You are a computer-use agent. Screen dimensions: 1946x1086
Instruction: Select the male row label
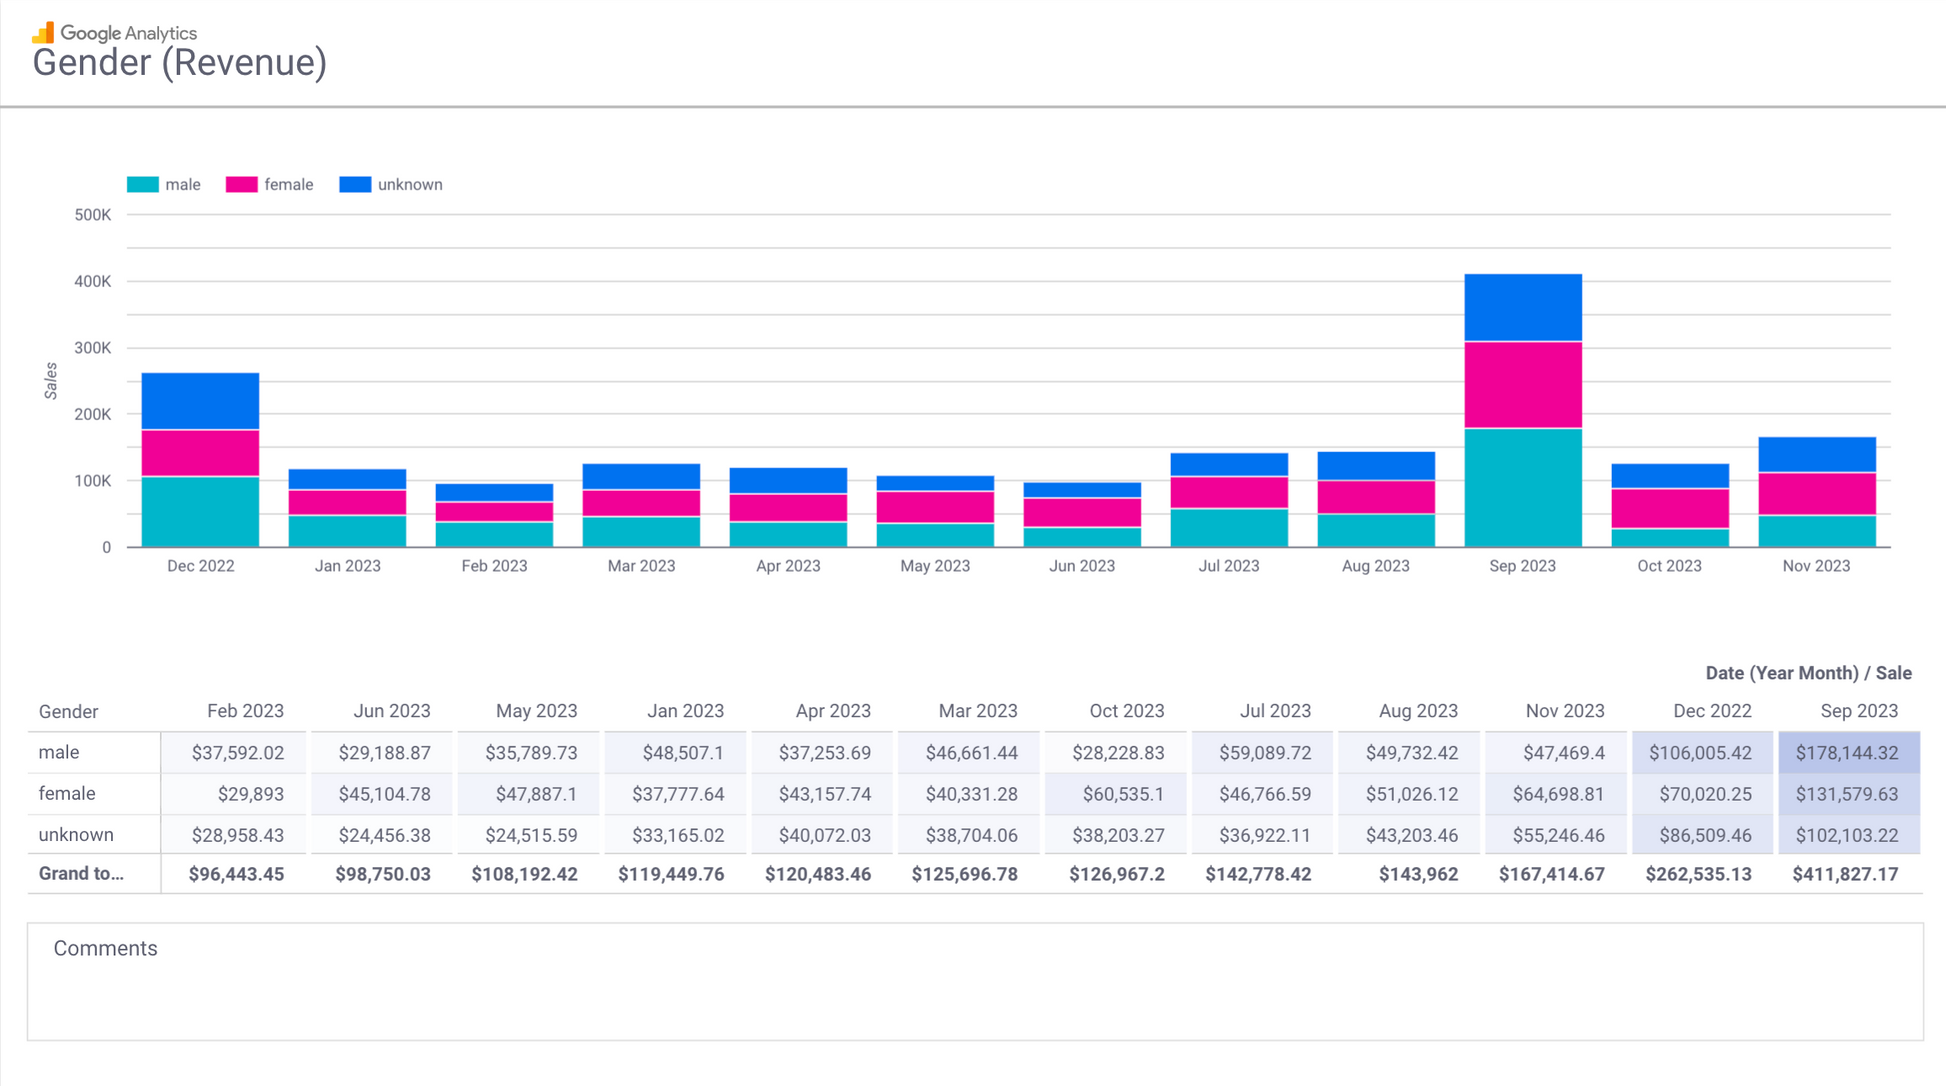click(x=59, y=752)
